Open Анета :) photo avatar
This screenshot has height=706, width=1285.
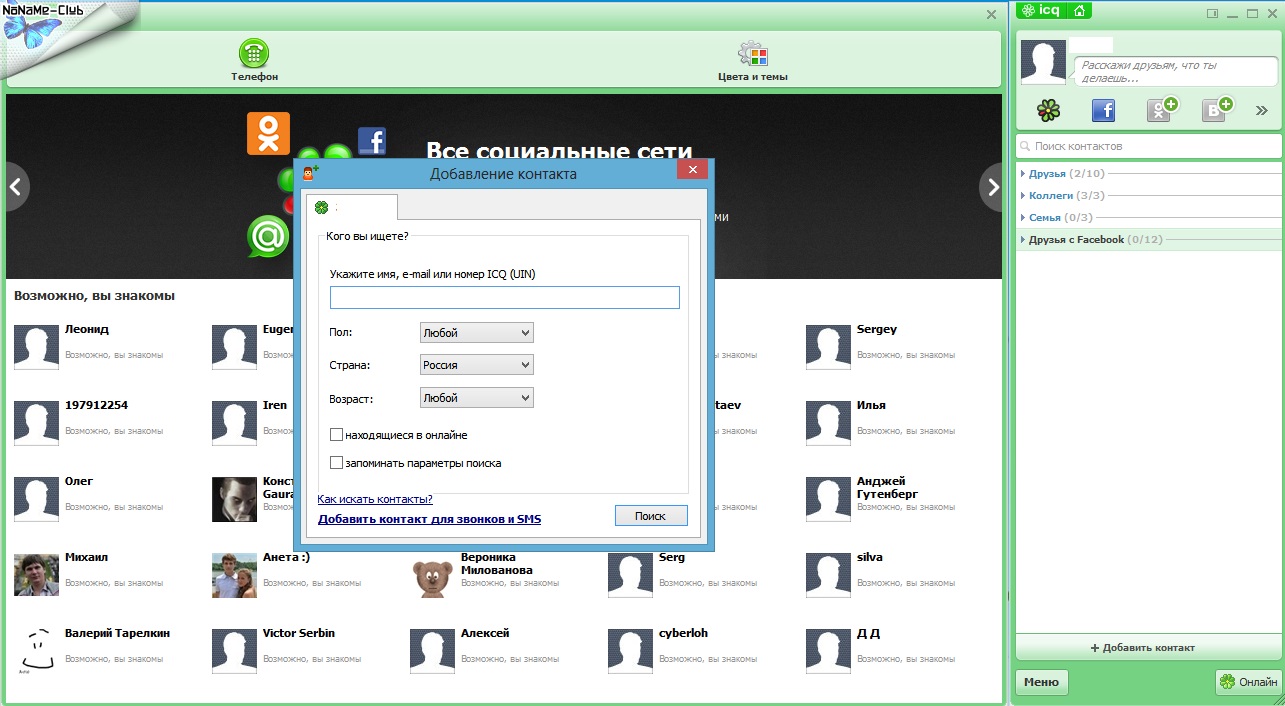tap(235, 574)
